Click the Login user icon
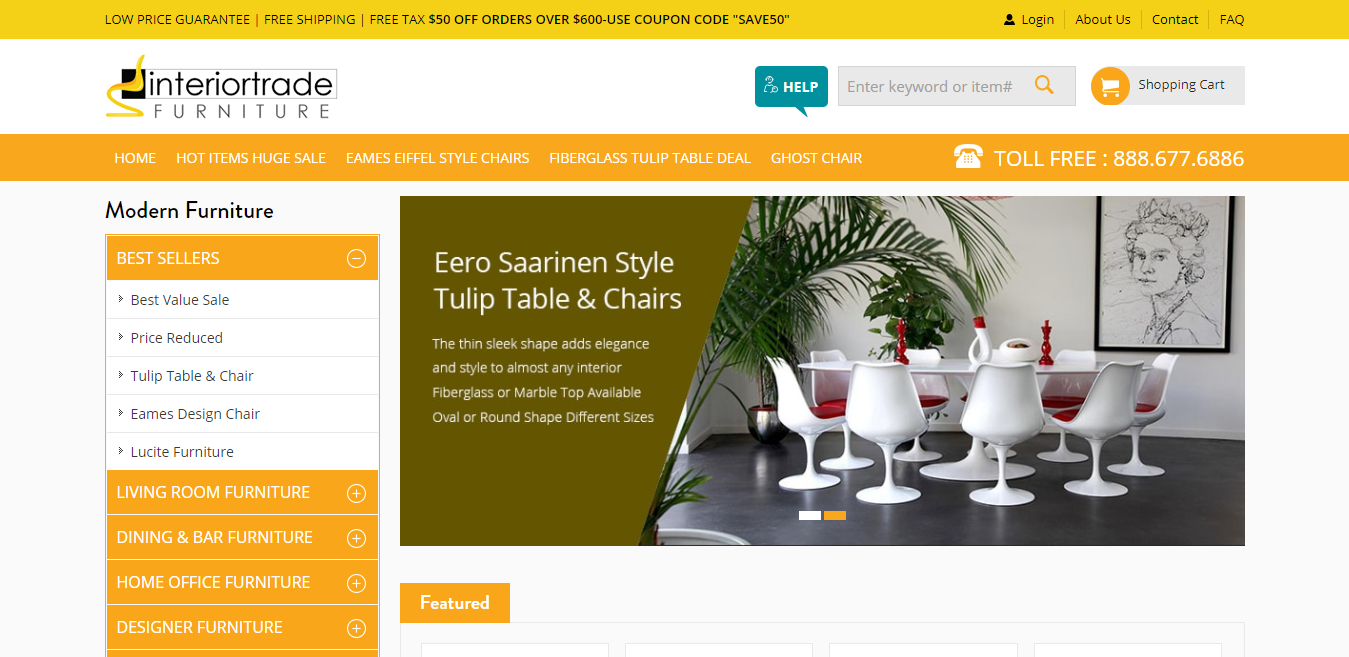1349x657 pixels. coord(1009,20)
